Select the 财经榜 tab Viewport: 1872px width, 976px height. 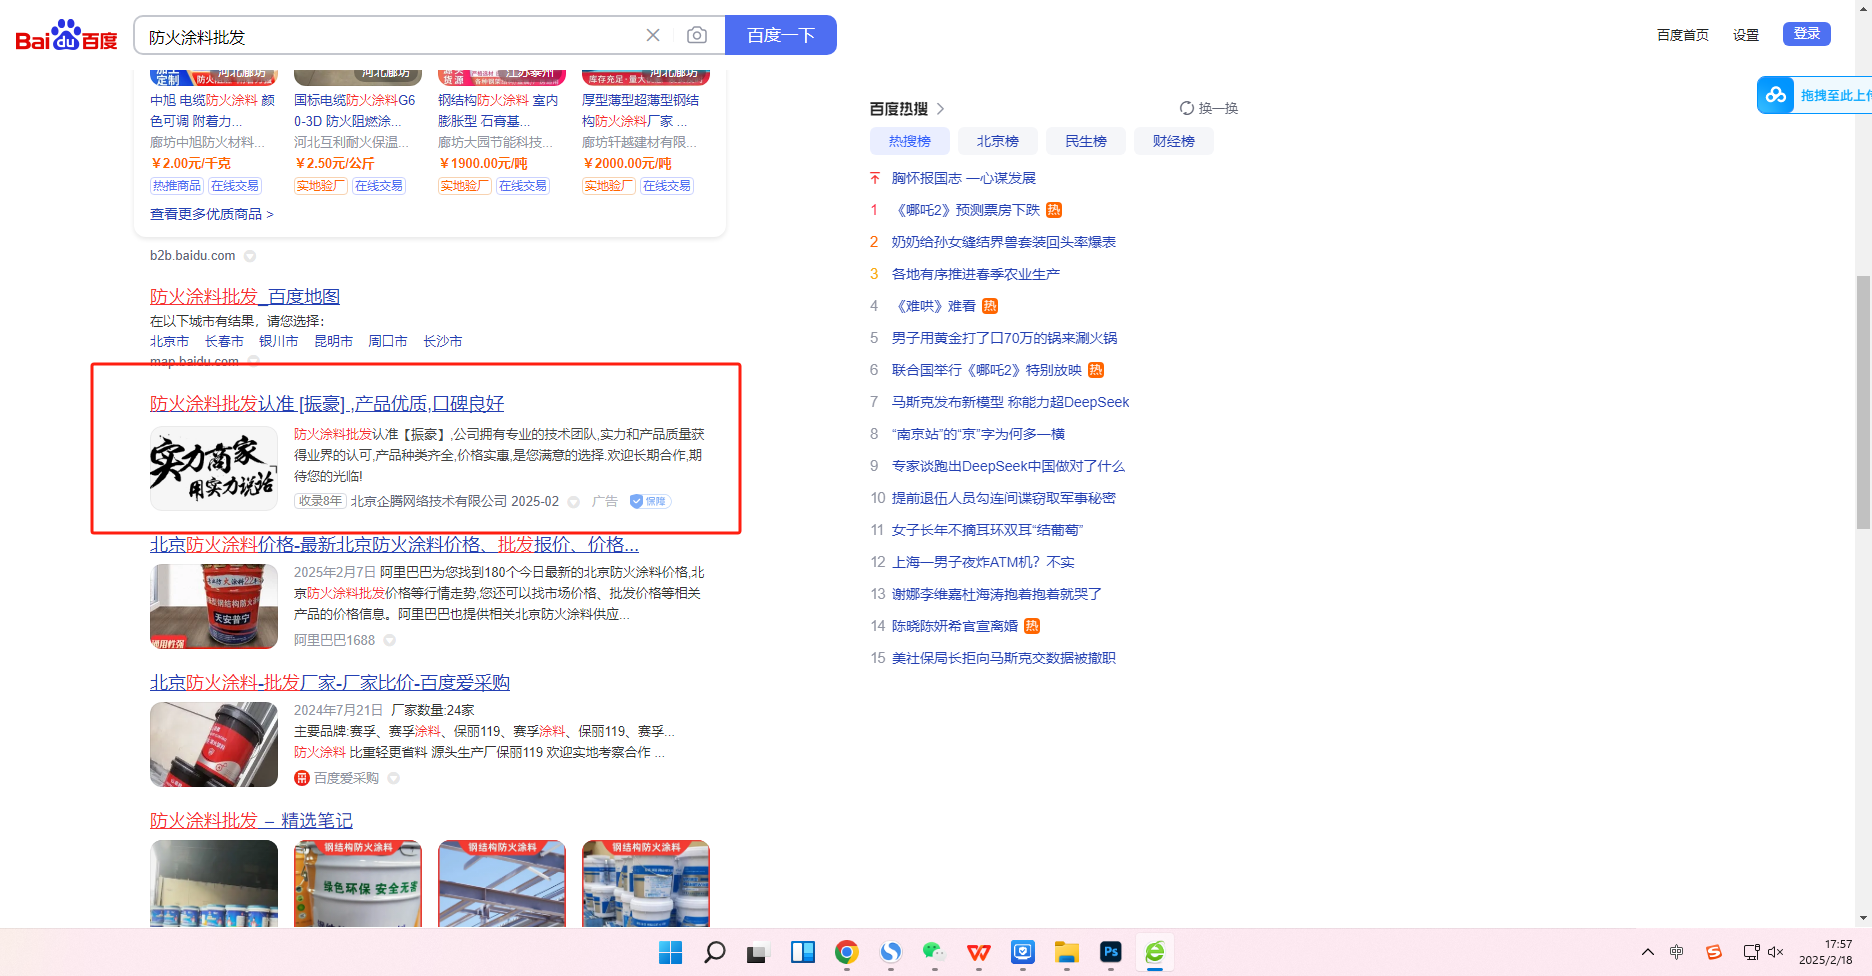pyautogui.click(x=1173, y=141)
